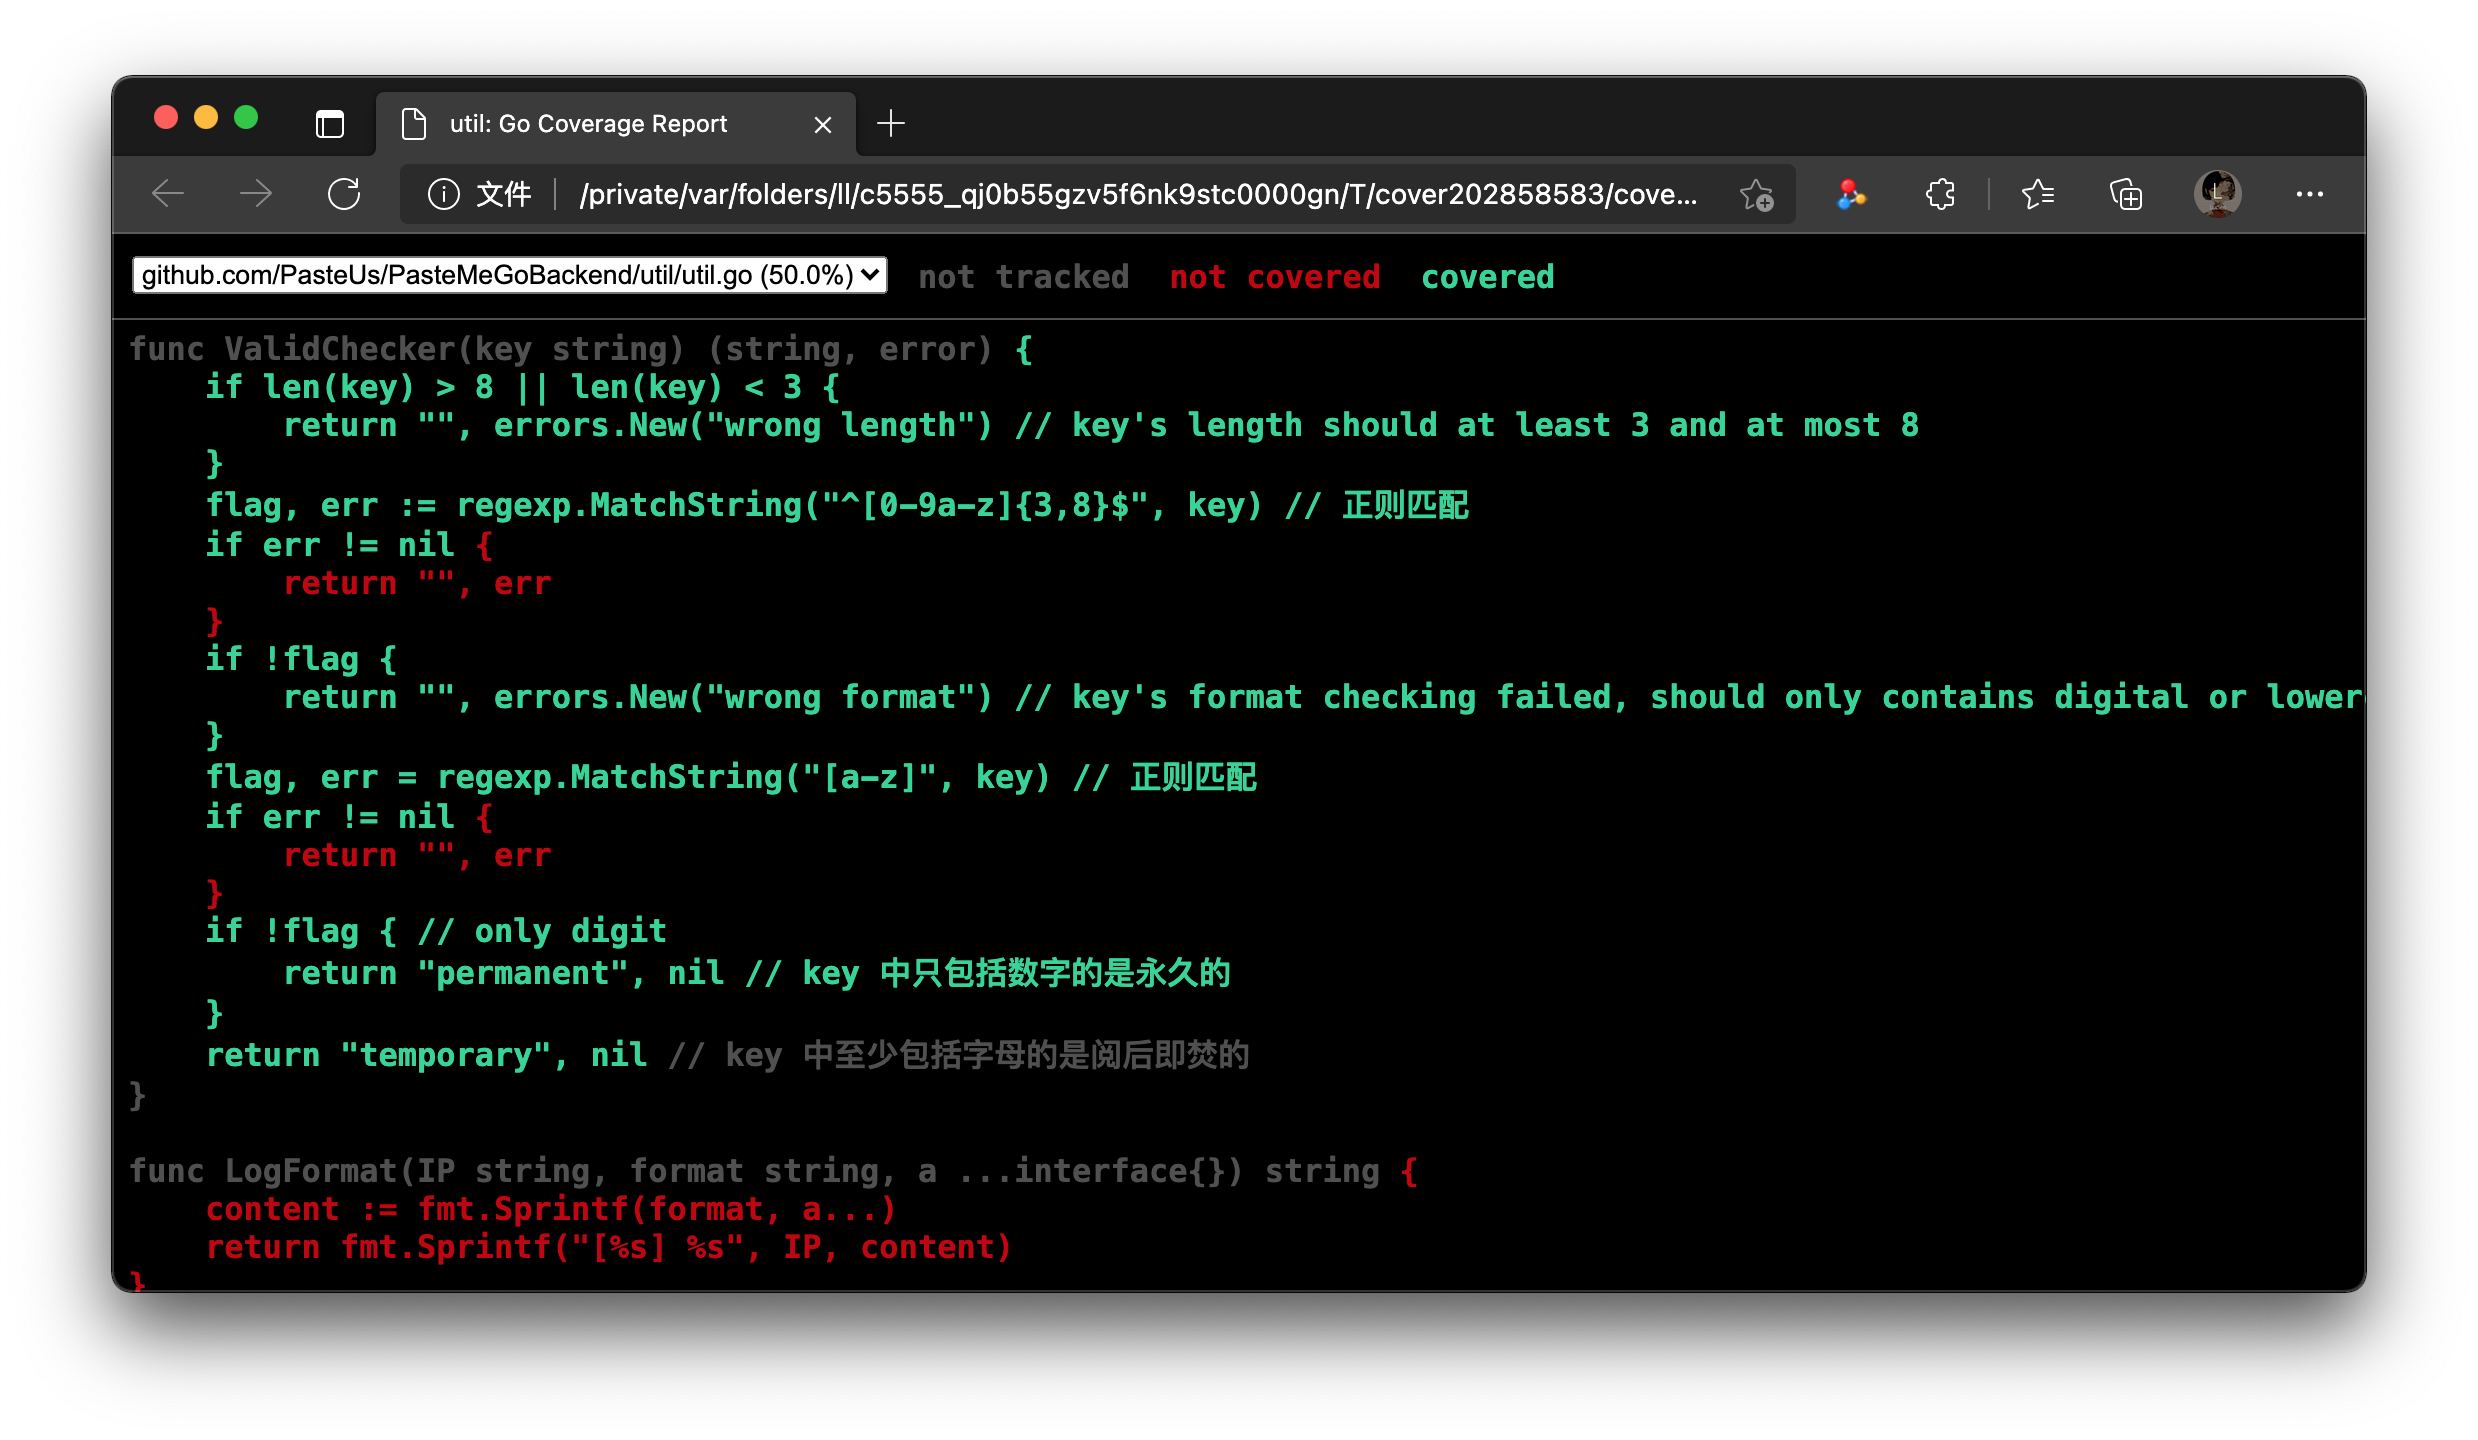Click the 'not tracked' gray legend label
The image size is (2478, 1440).
[x=1023, y=277]
